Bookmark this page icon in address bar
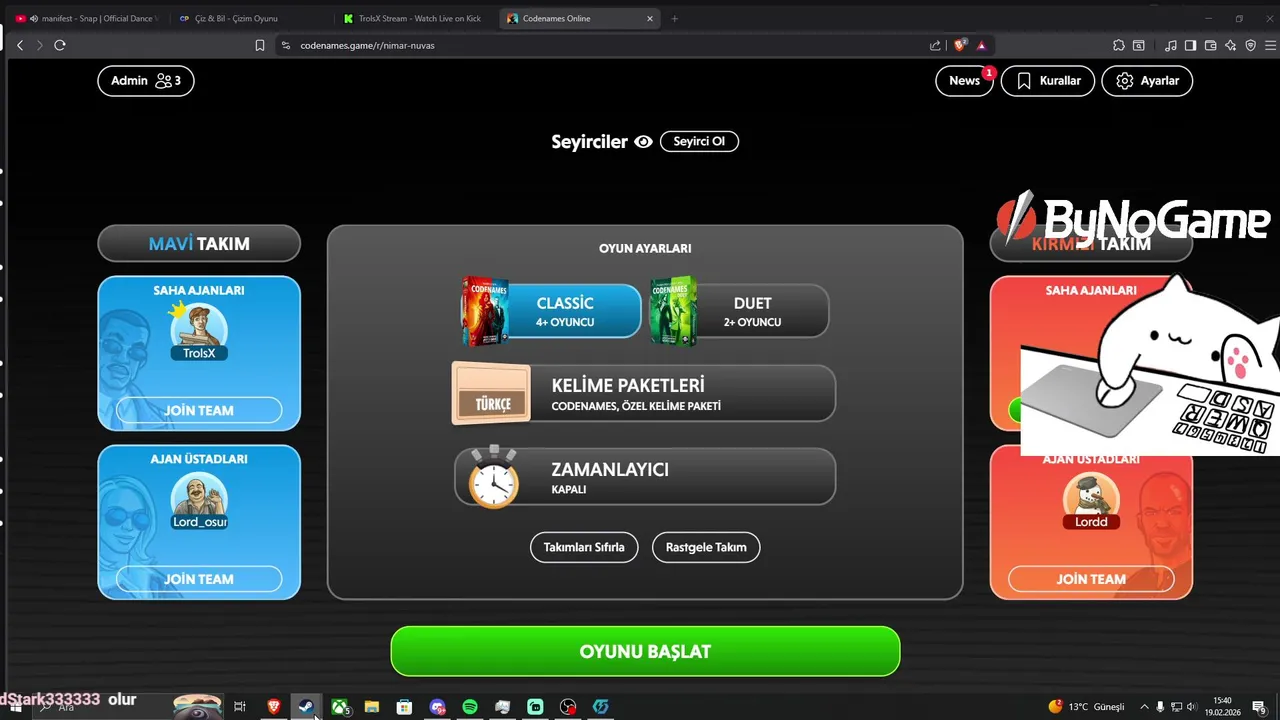 [260, 45]
